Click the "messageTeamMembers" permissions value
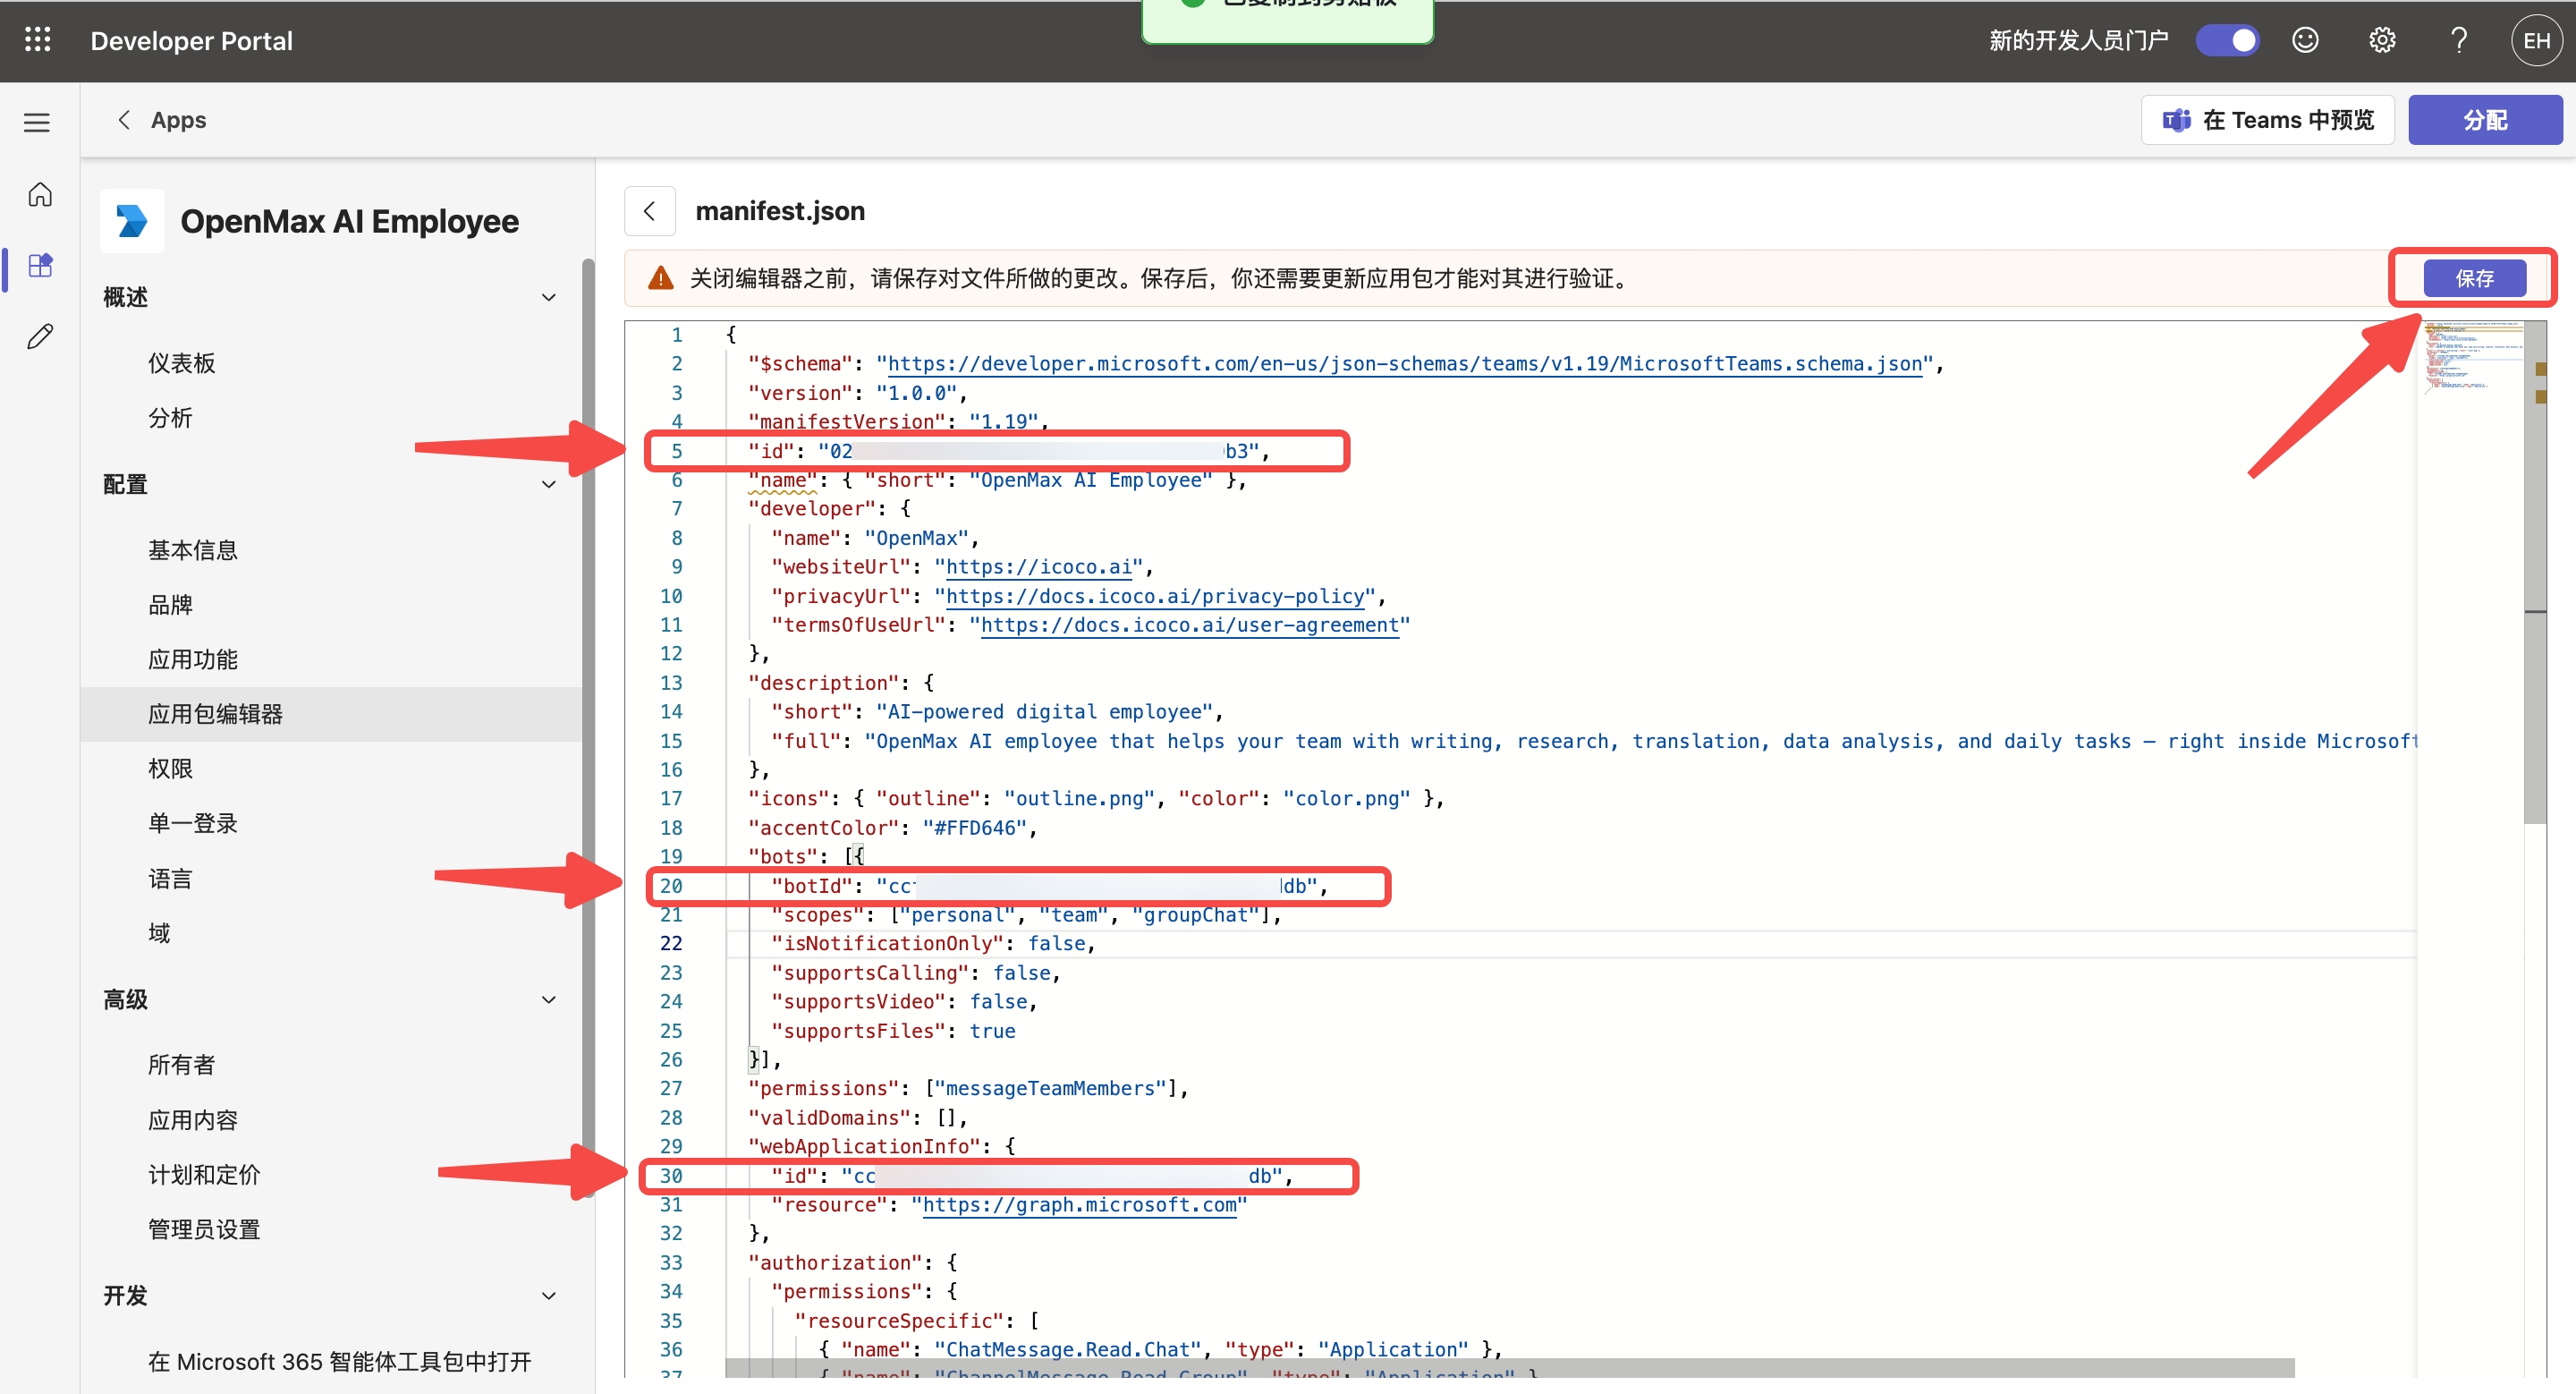Viewport: 2576px width, 1394px height. click(1050, 1089)
